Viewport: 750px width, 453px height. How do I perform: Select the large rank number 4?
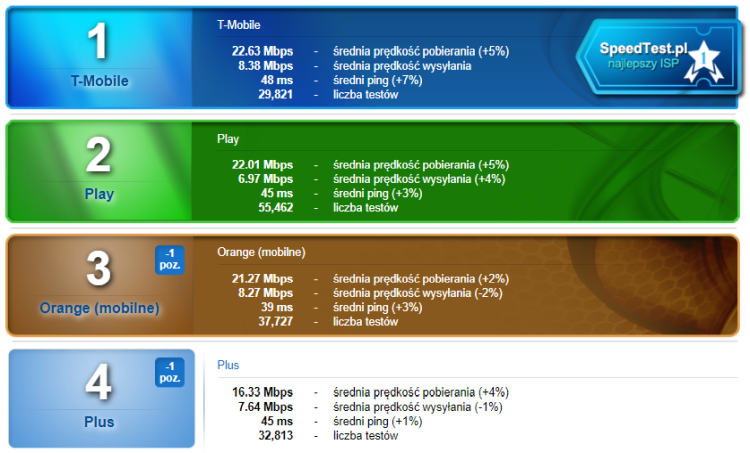click(x=98, y=383)
